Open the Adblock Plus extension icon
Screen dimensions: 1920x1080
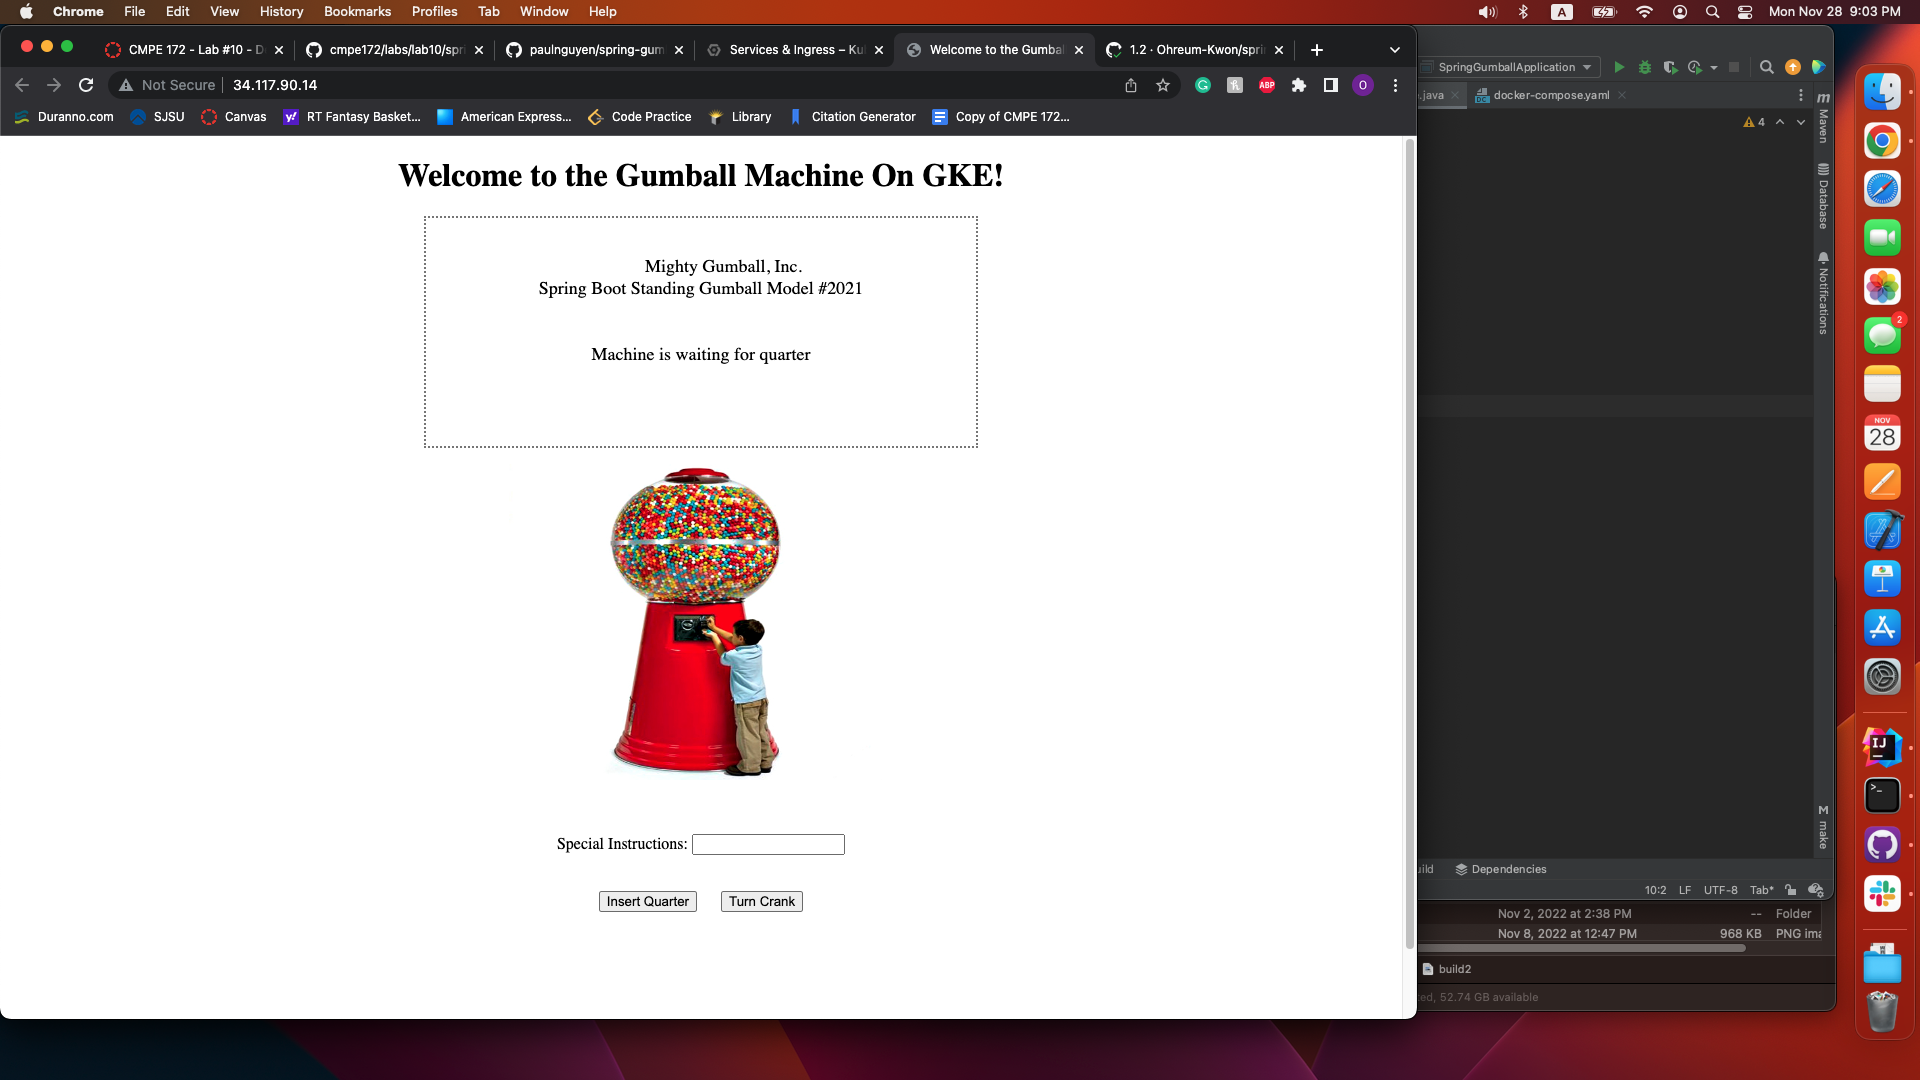tap(1266, 86)
